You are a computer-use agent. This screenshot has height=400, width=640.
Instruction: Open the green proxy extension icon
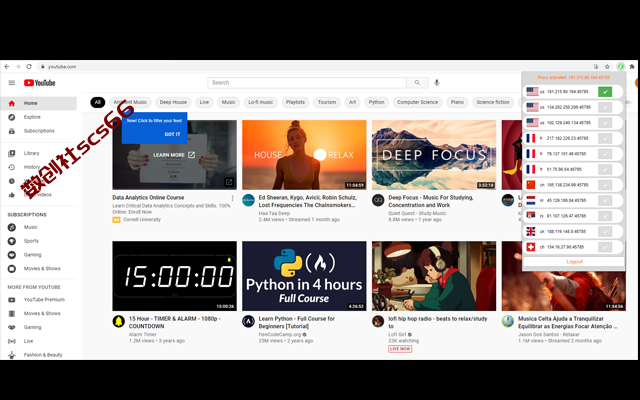[621, 66]
